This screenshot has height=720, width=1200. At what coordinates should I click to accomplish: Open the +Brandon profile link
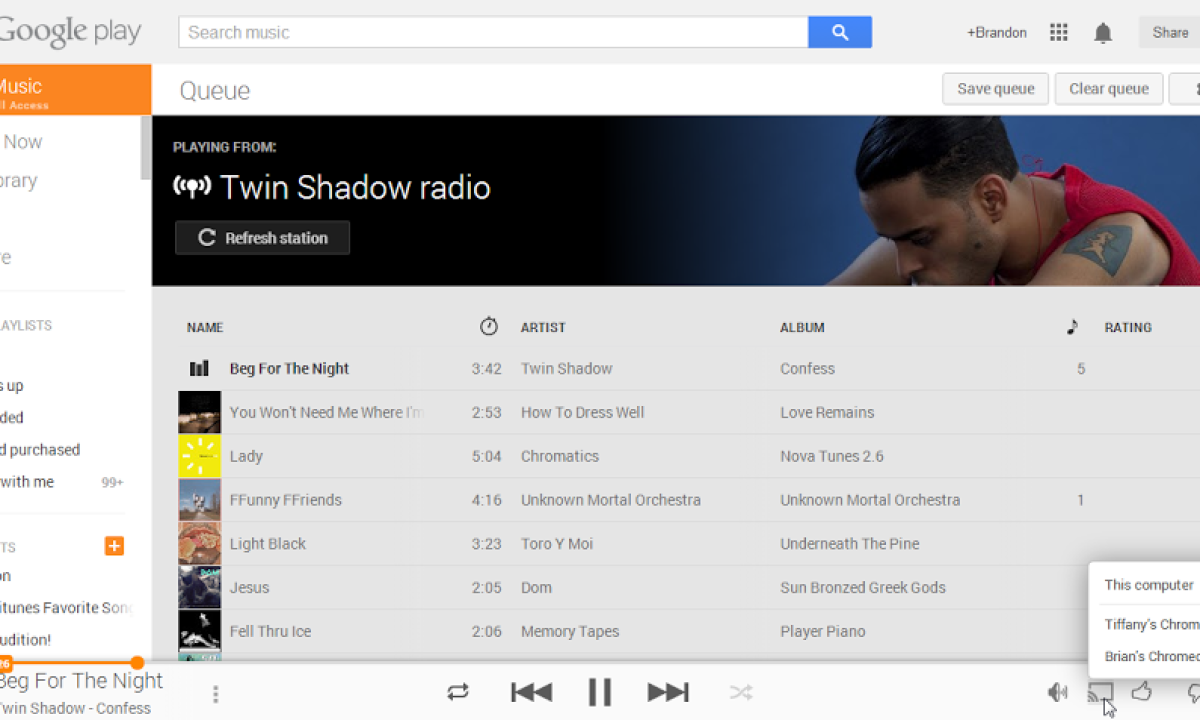(996, 33)
